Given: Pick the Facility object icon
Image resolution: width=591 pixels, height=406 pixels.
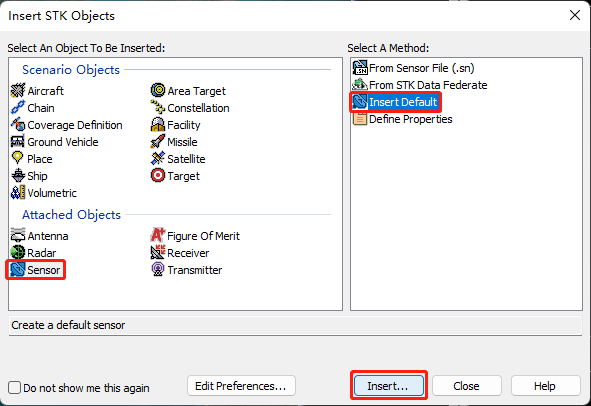Looking at the screenshot, I should [158, 125].
